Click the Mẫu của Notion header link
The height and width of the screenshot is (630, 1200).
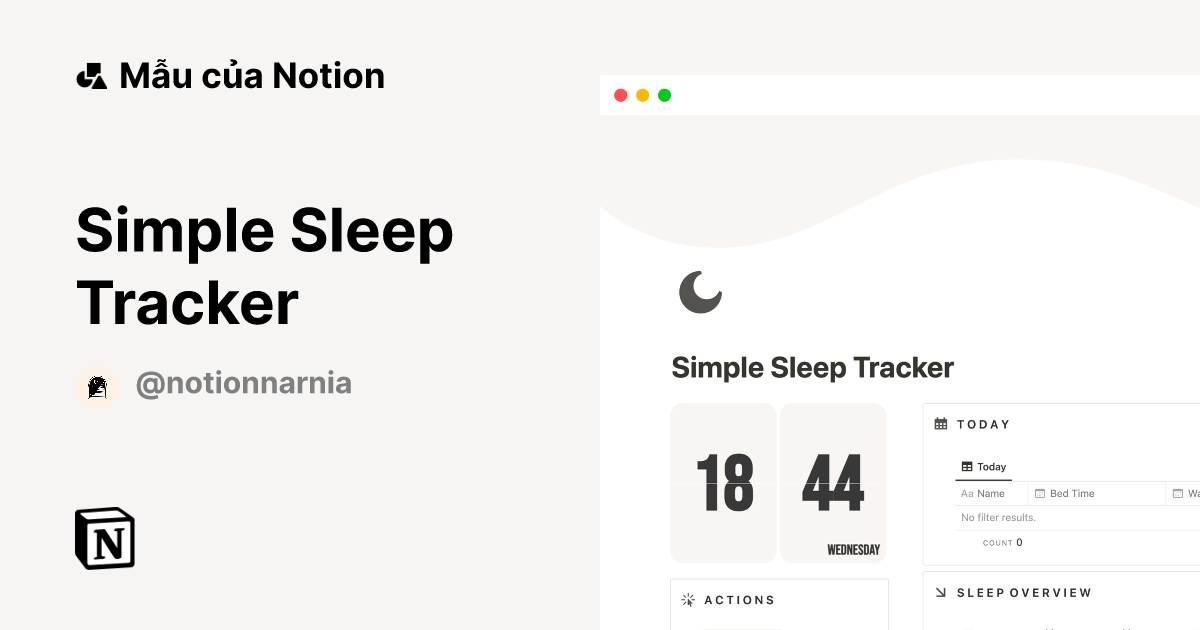pos(251,74)
